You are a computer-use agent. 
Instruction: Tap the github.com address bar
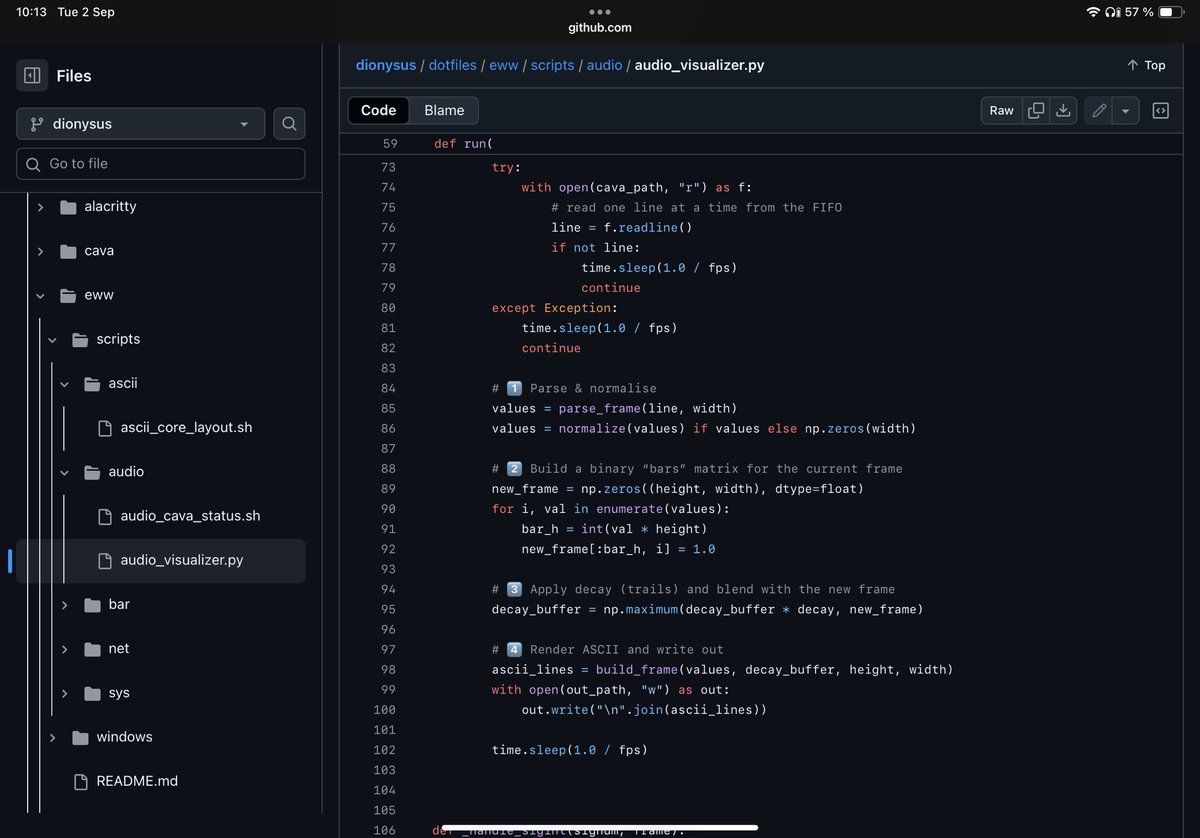coord(600,28)
